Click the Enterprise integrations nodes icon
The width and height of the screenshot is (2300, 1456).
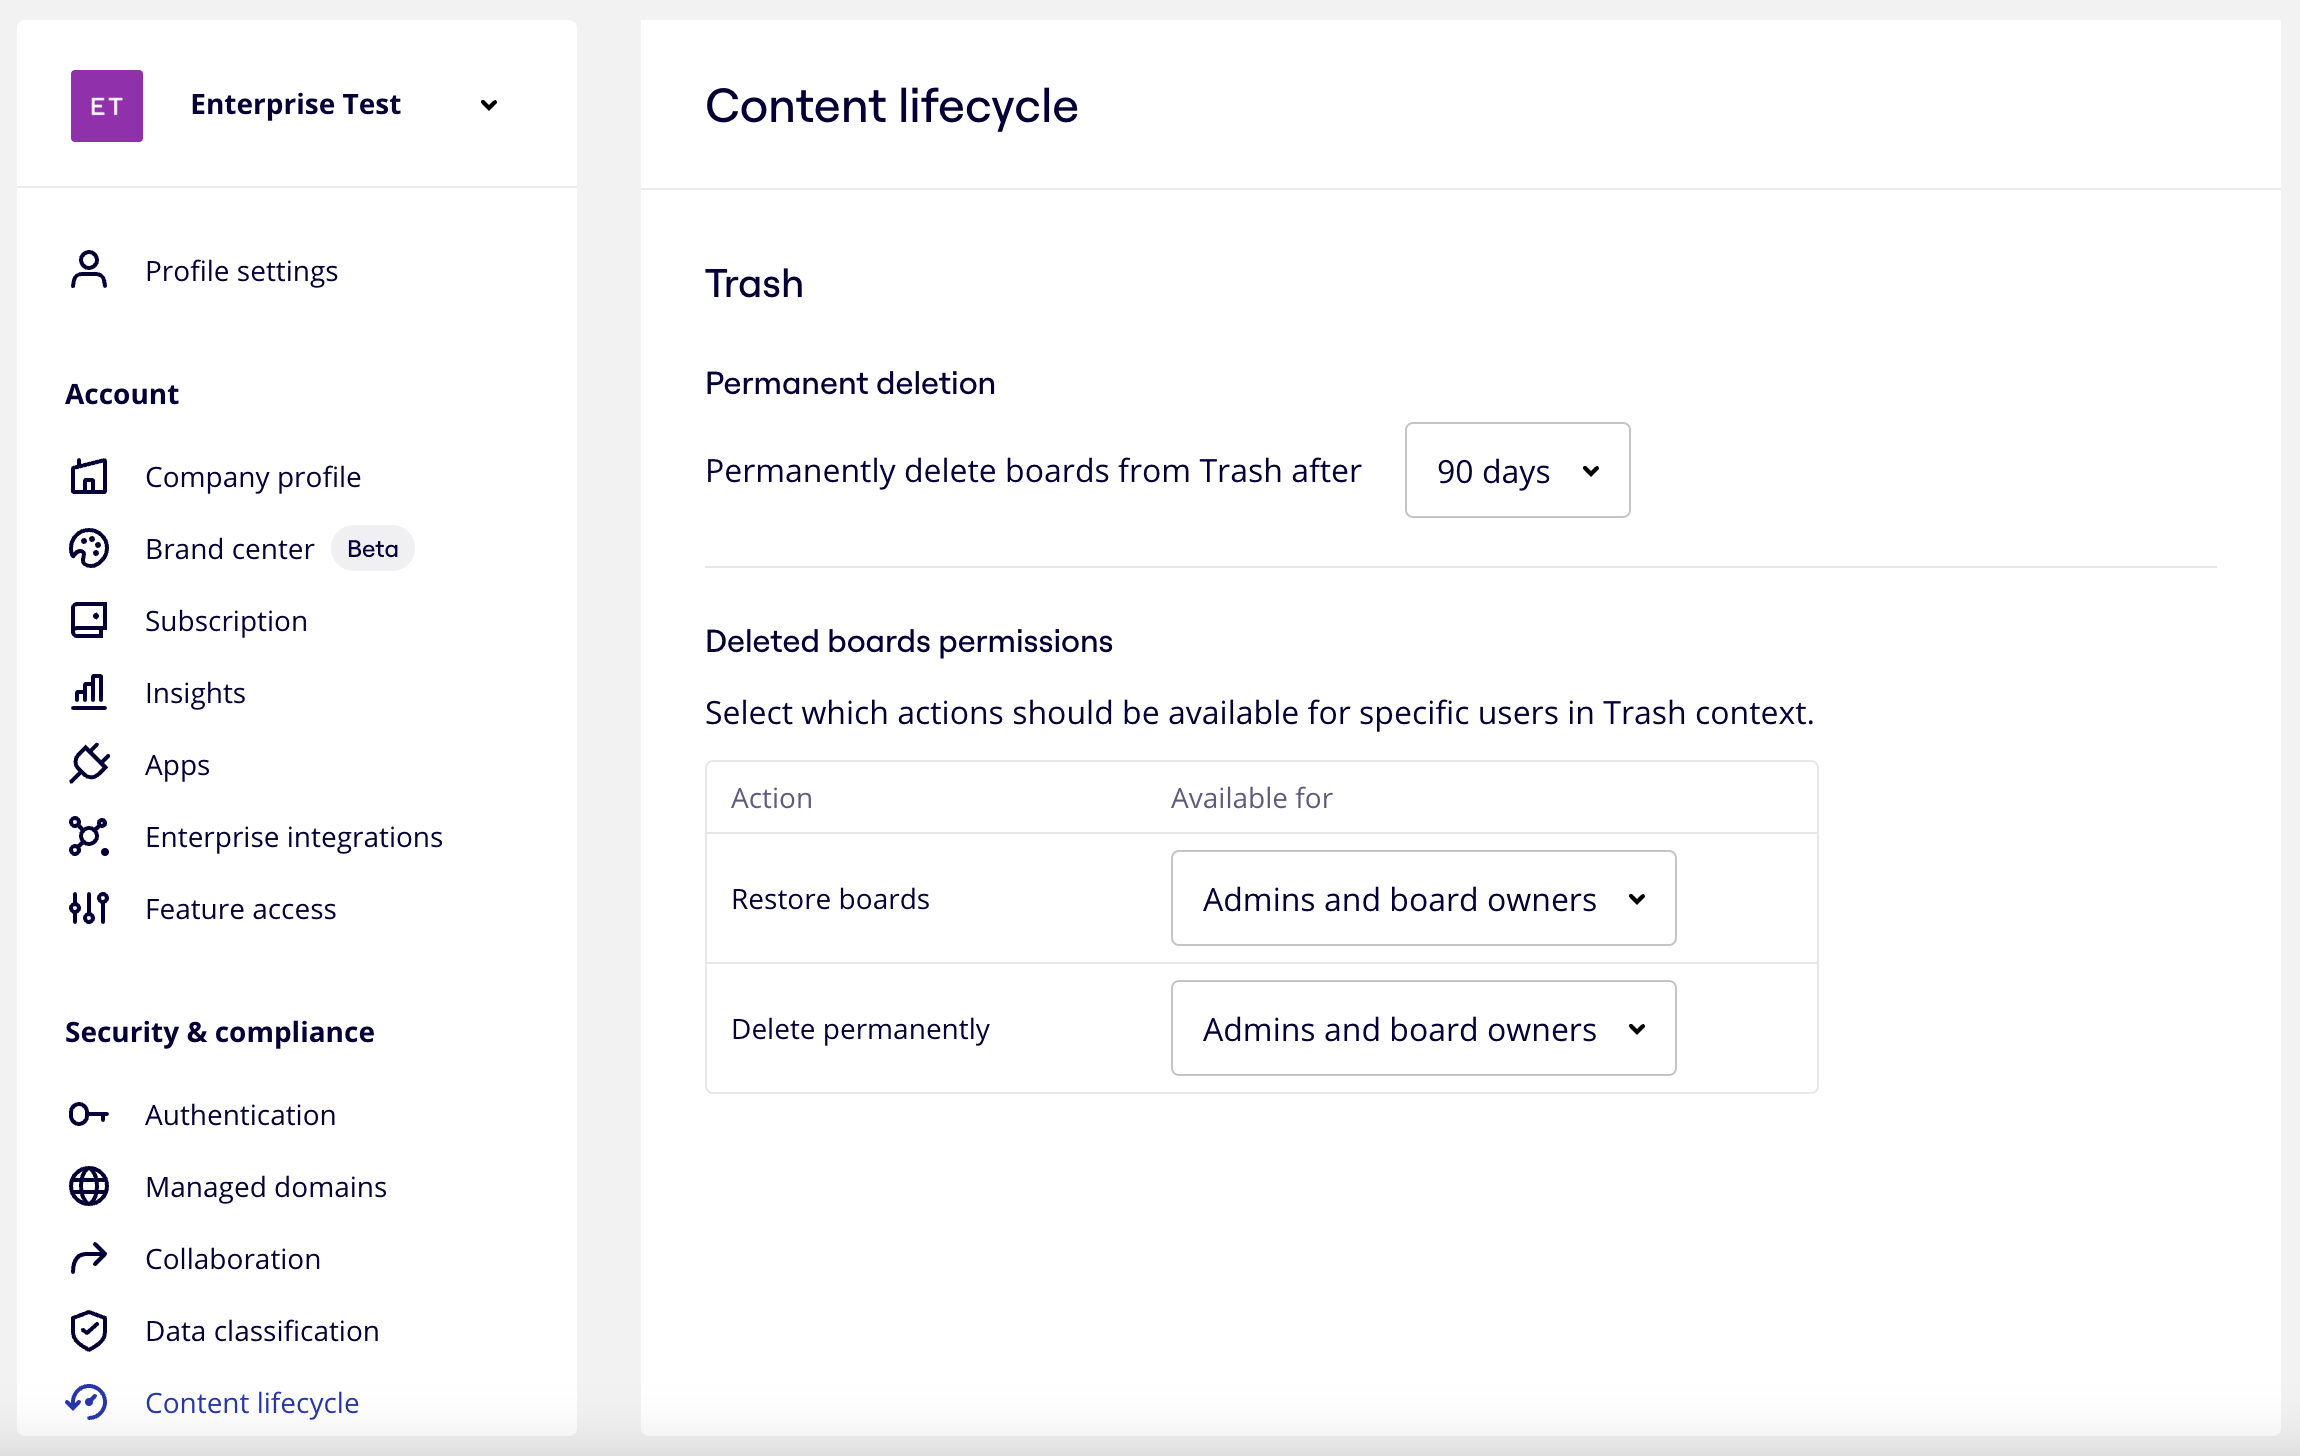(89, 836)
